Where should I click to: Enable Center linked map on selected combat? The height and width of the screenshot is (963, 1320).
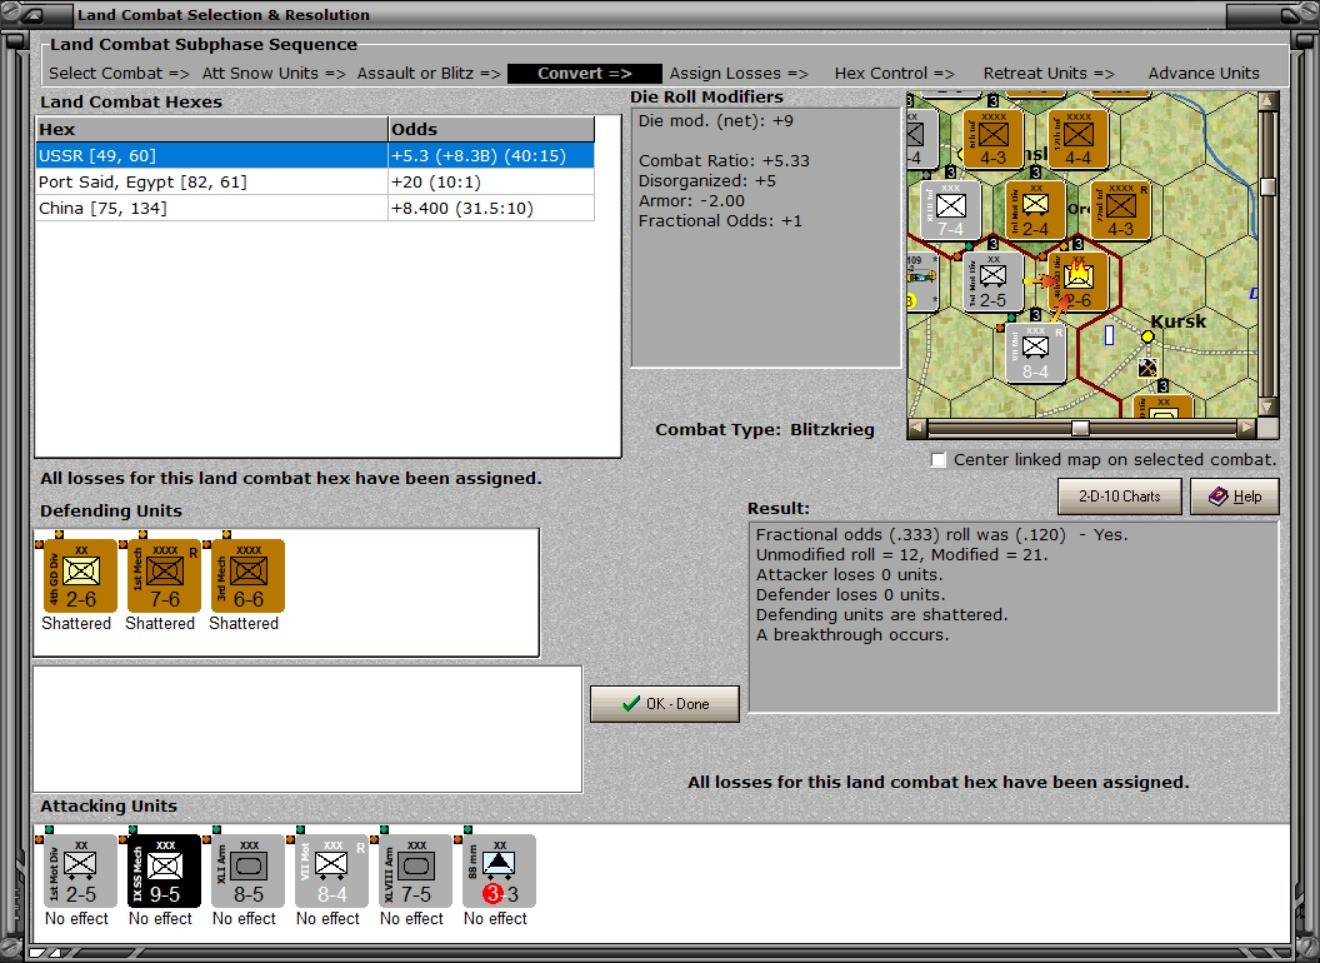[938, 460]
